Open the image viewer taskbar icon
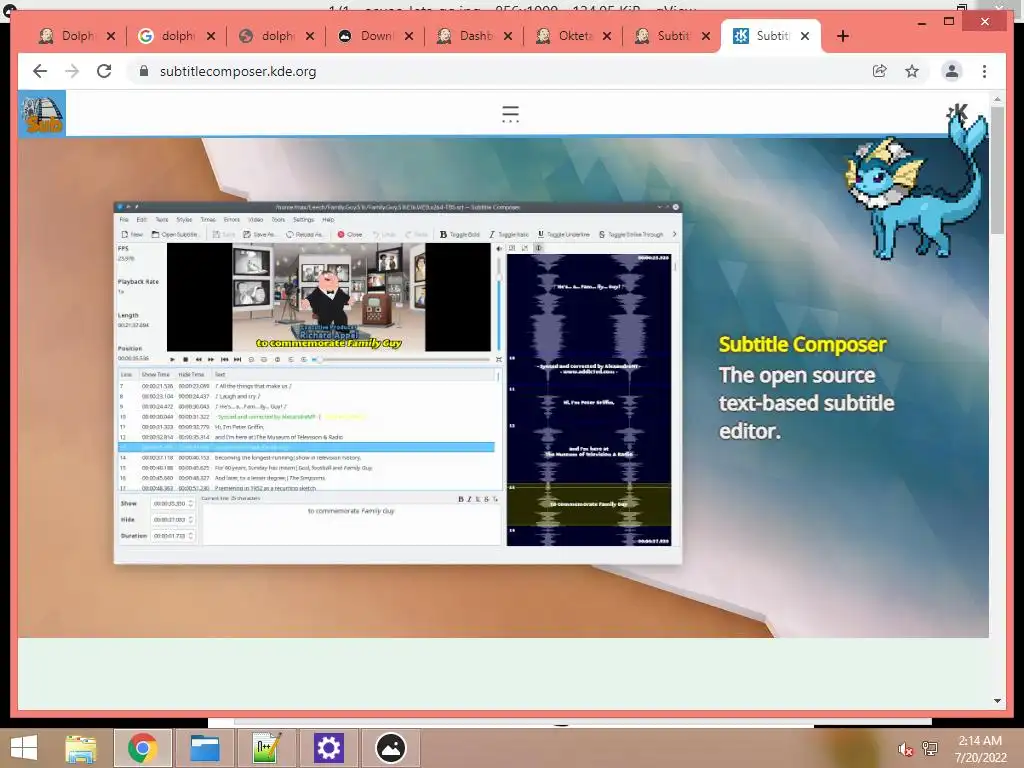Viewport: 1024px width, 768px height. point(391,748)
